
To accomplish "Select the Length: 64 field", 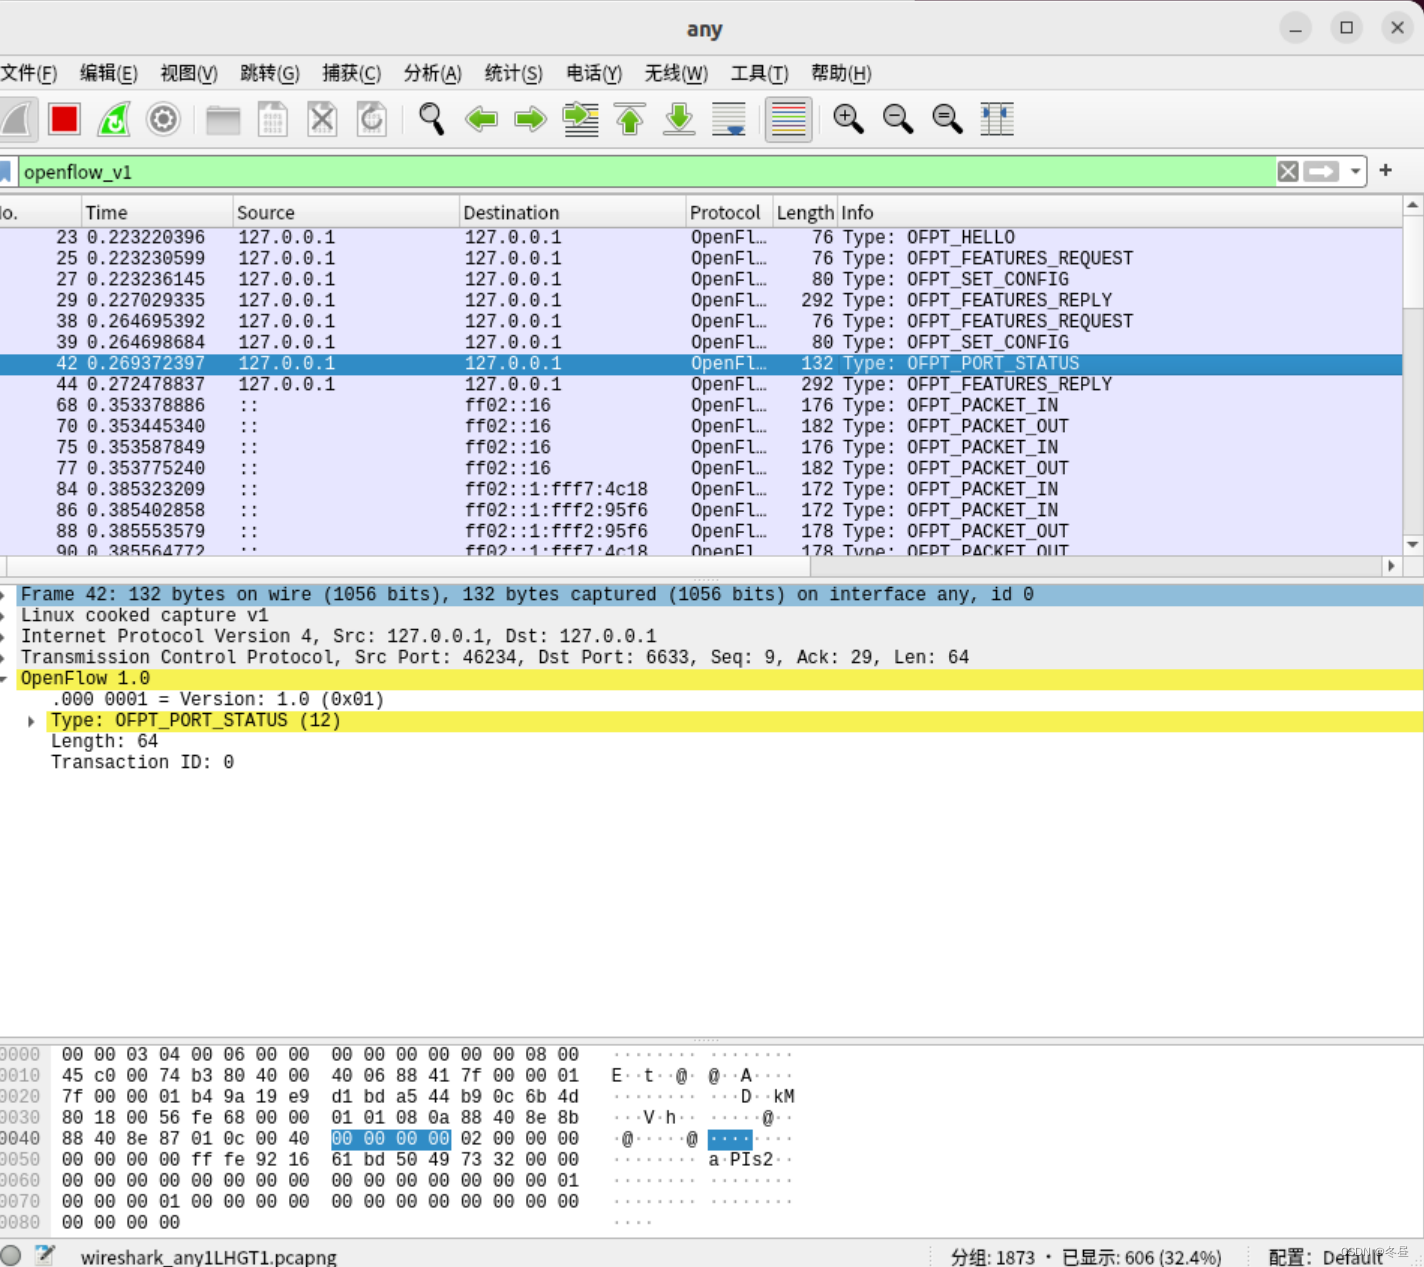I will click(x=105, y=741).
